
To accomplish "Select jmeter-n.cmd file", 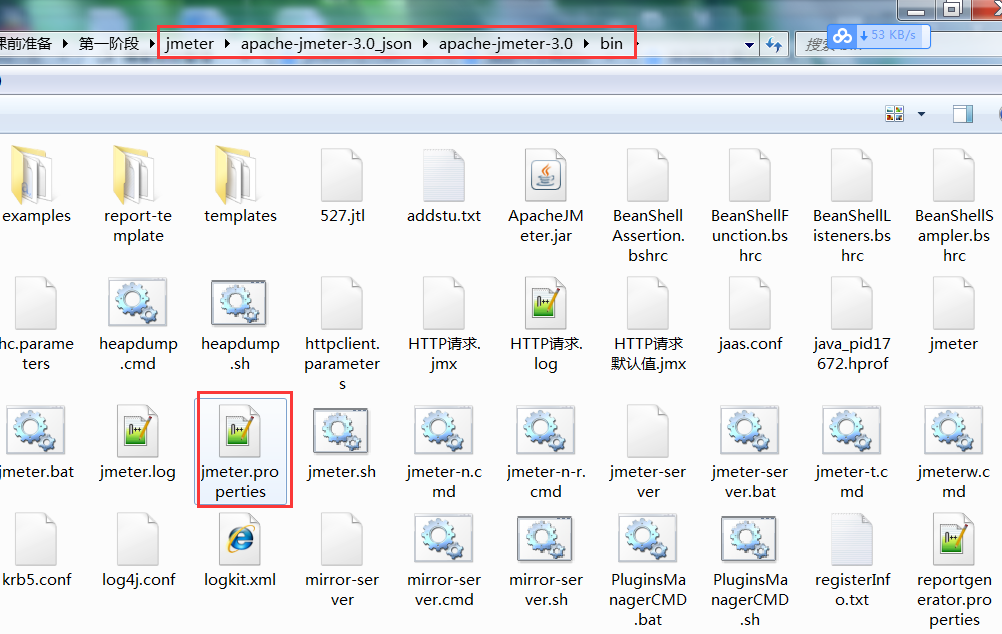I will pyautogui.click(x=443, y=452).
